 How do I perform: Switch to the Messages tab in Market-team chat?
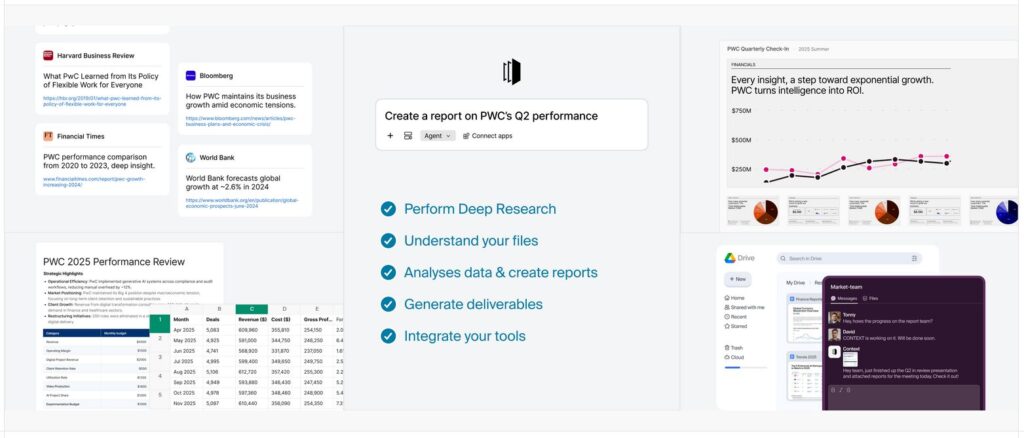pyautogui.click(x=844, y=298)
